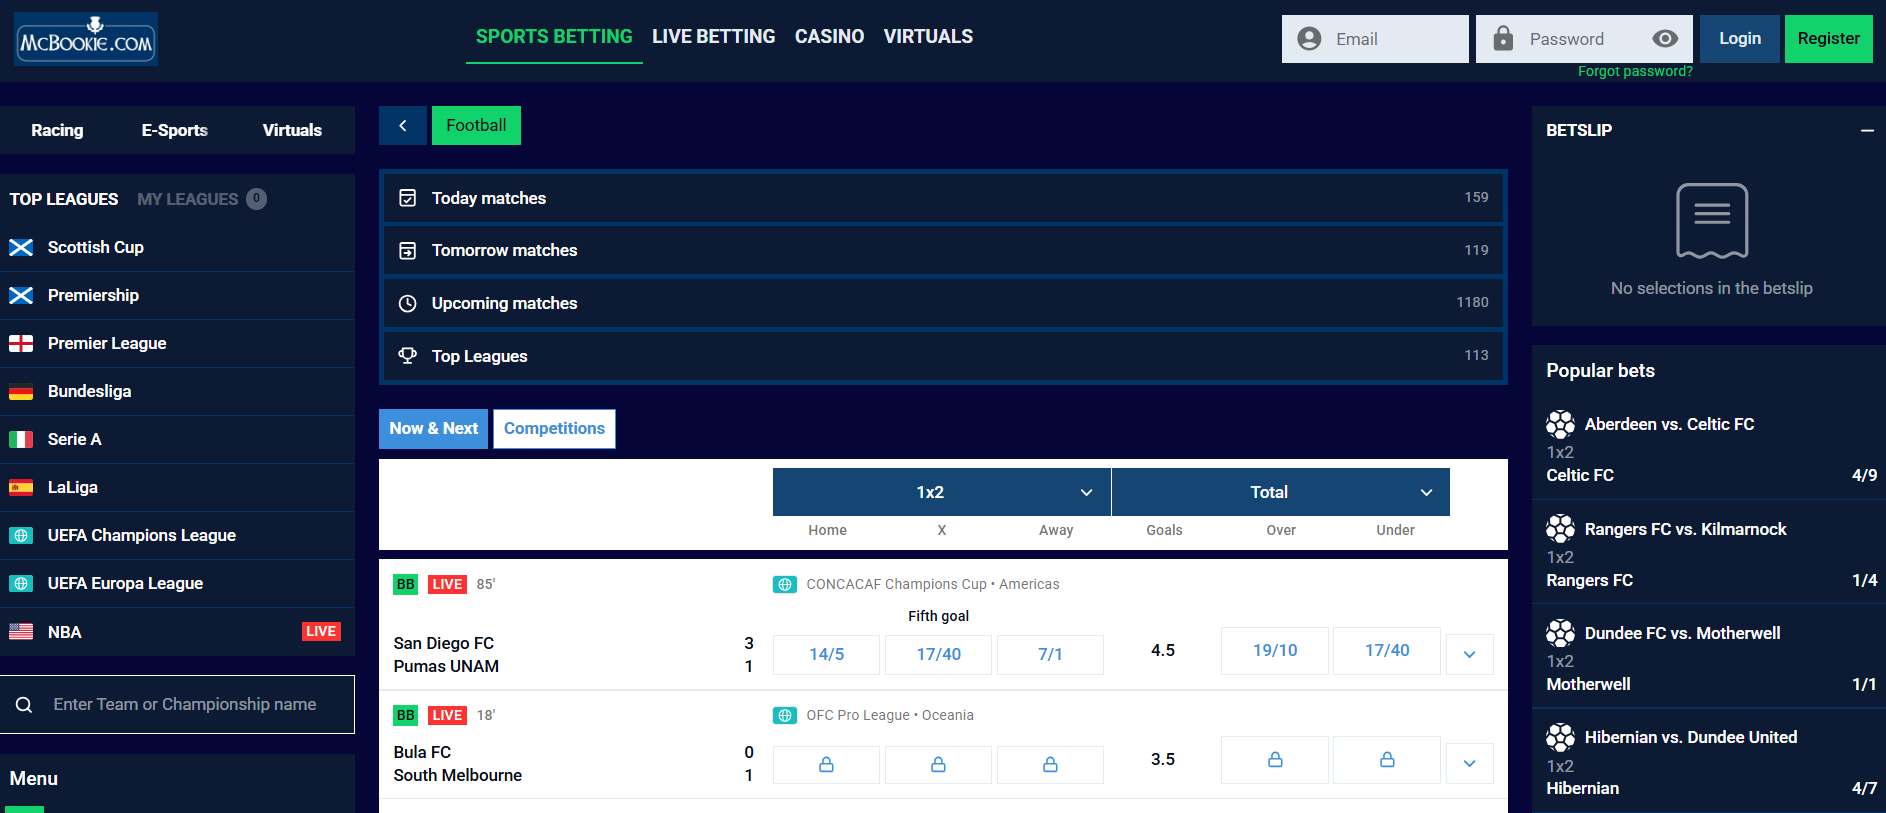Click the team or championship search field
Viewport: 1886px width, 813px height.
tap(178, 705)
